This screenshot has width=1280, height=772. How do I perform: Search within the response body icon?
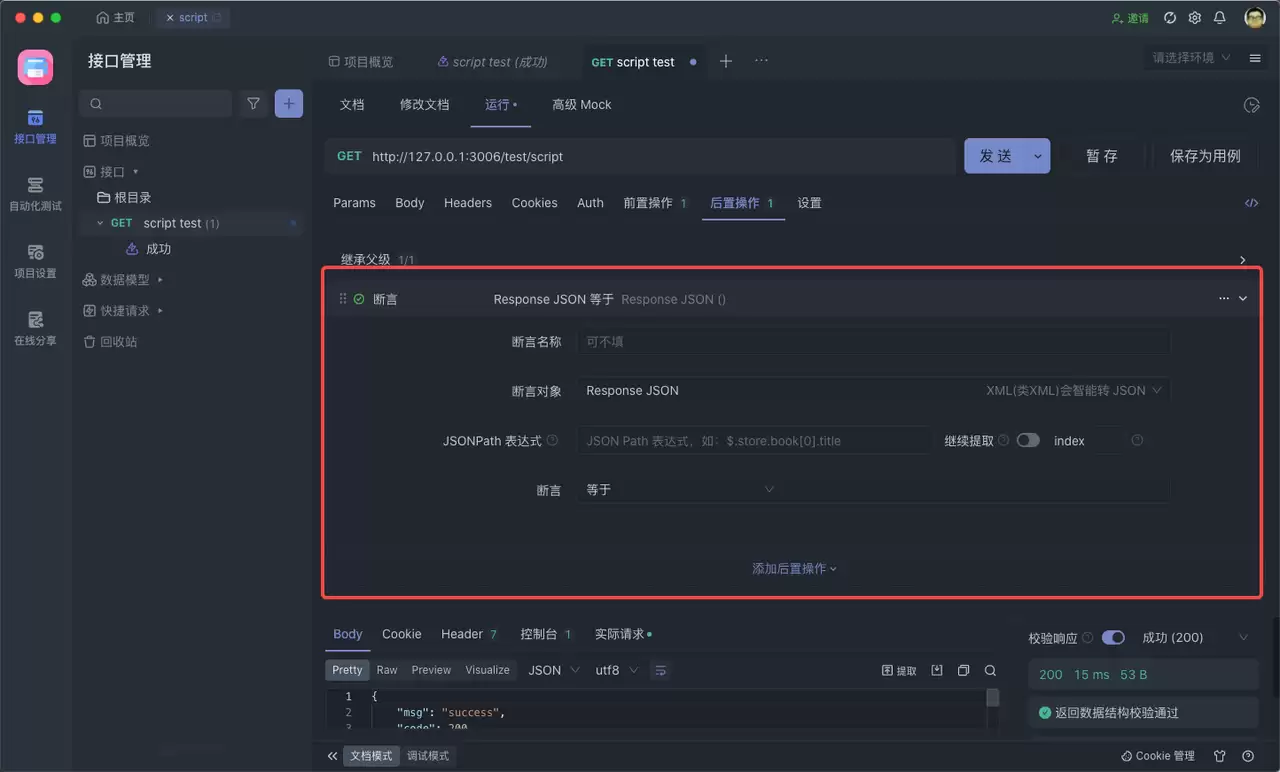990,670
